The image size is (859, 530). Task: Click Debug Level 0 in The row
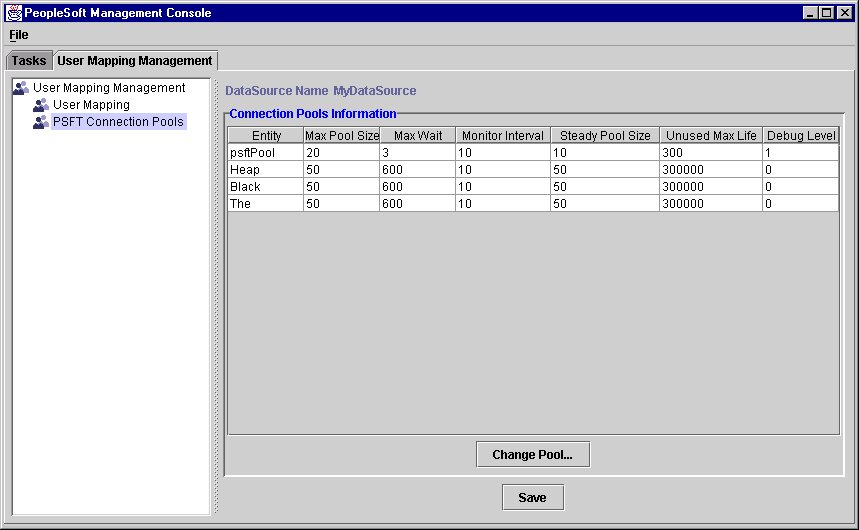coord(801,203)
